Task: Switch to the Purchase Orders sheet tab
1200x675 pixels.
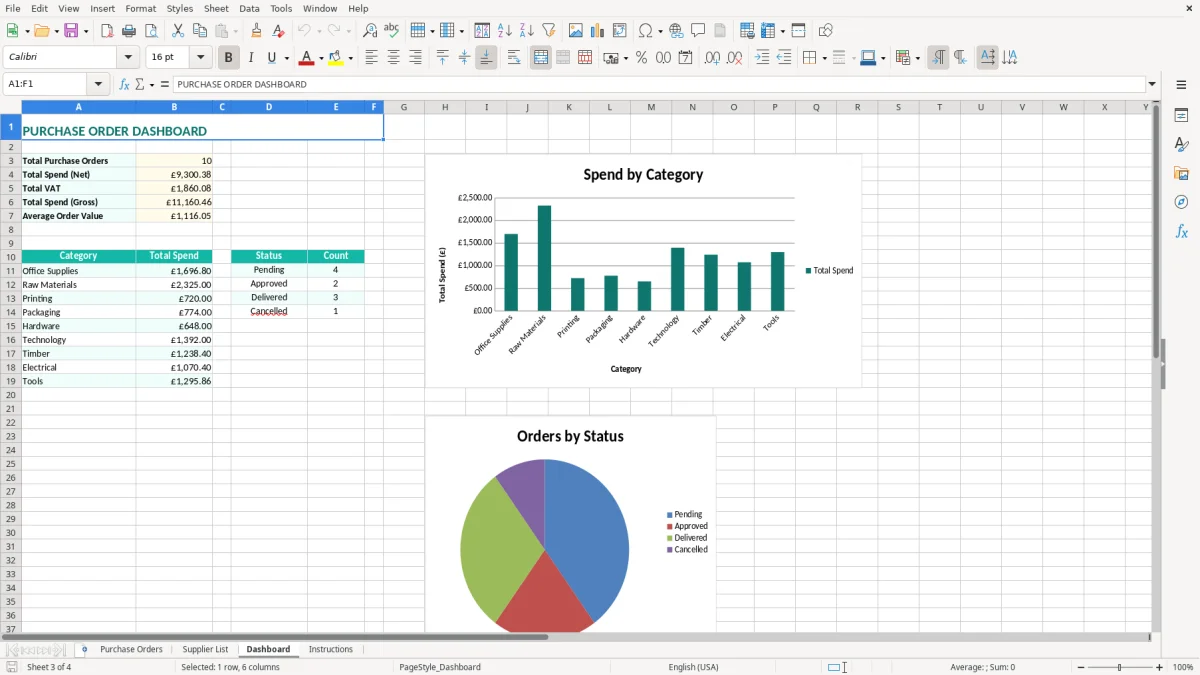Action: point(131,650)
